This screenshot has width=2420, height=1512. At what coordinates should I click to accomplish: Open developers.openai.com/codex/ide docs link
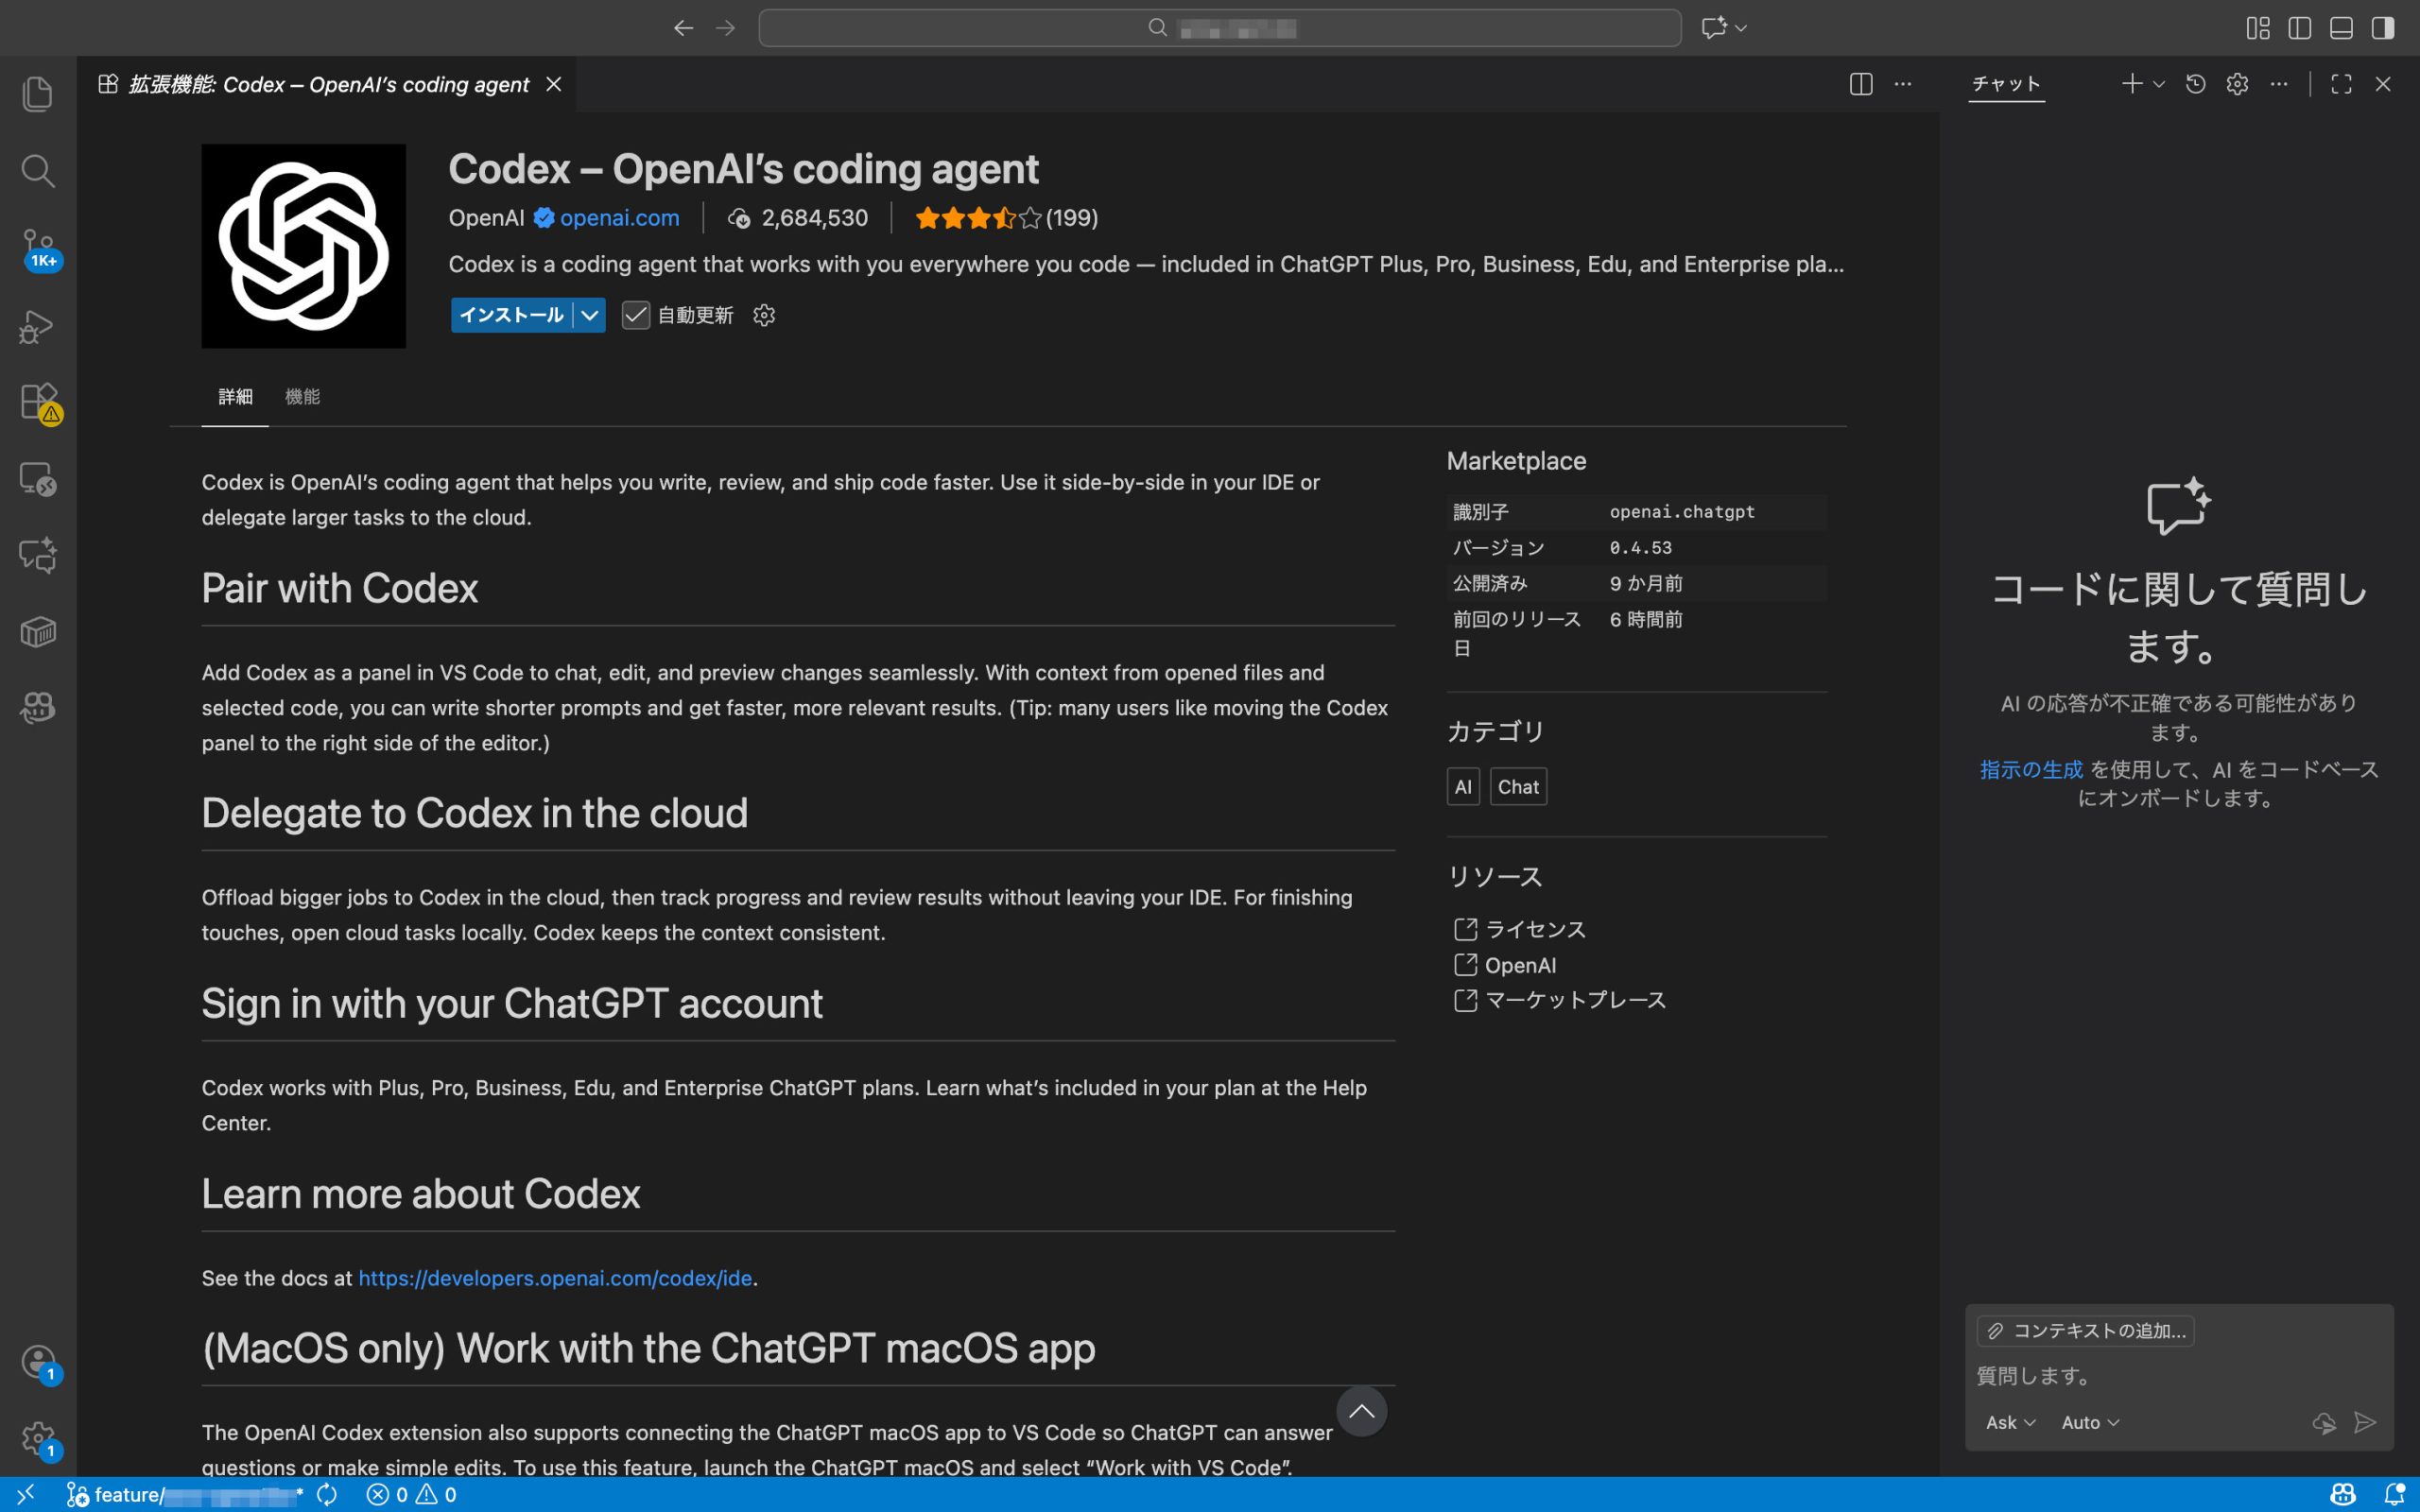tap(554, 1278)
